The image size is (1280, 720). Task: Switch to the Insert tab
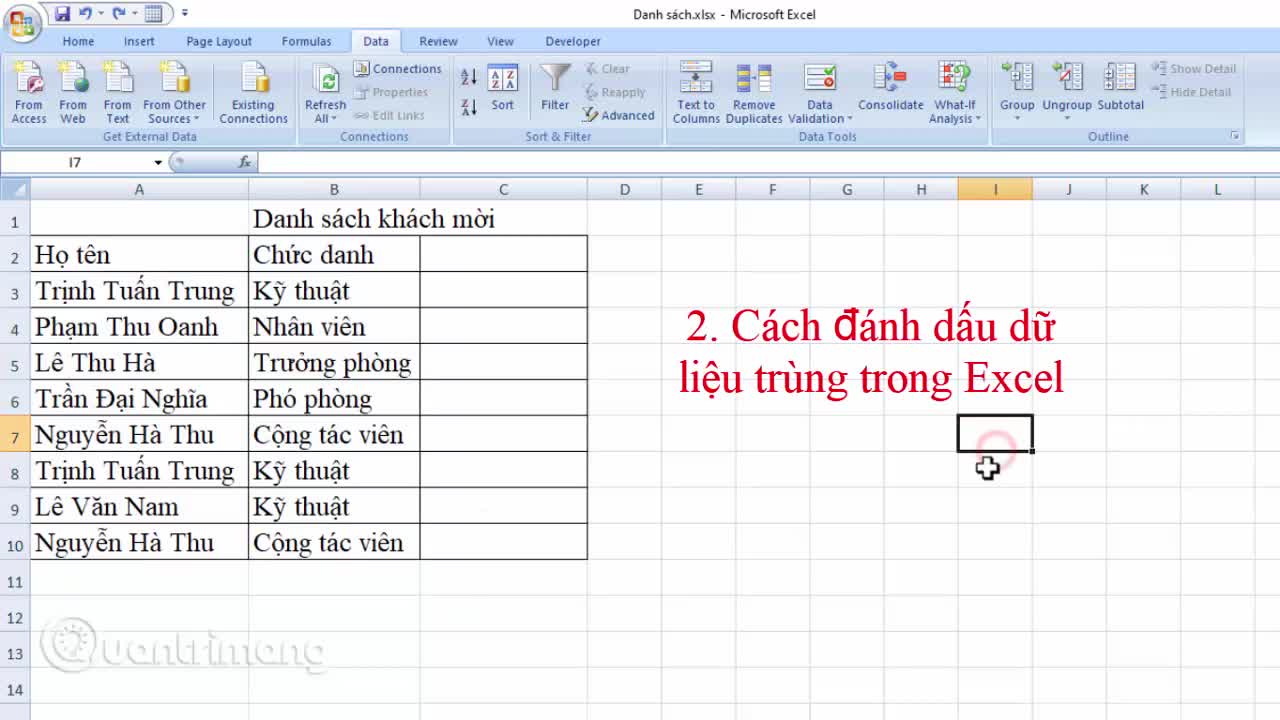tap(139, 41)
